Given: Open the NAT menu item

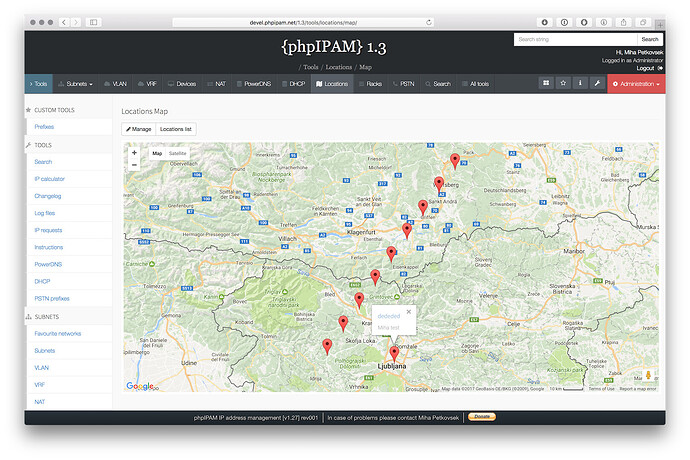Looking at the screenshot, I should [217, 84].
